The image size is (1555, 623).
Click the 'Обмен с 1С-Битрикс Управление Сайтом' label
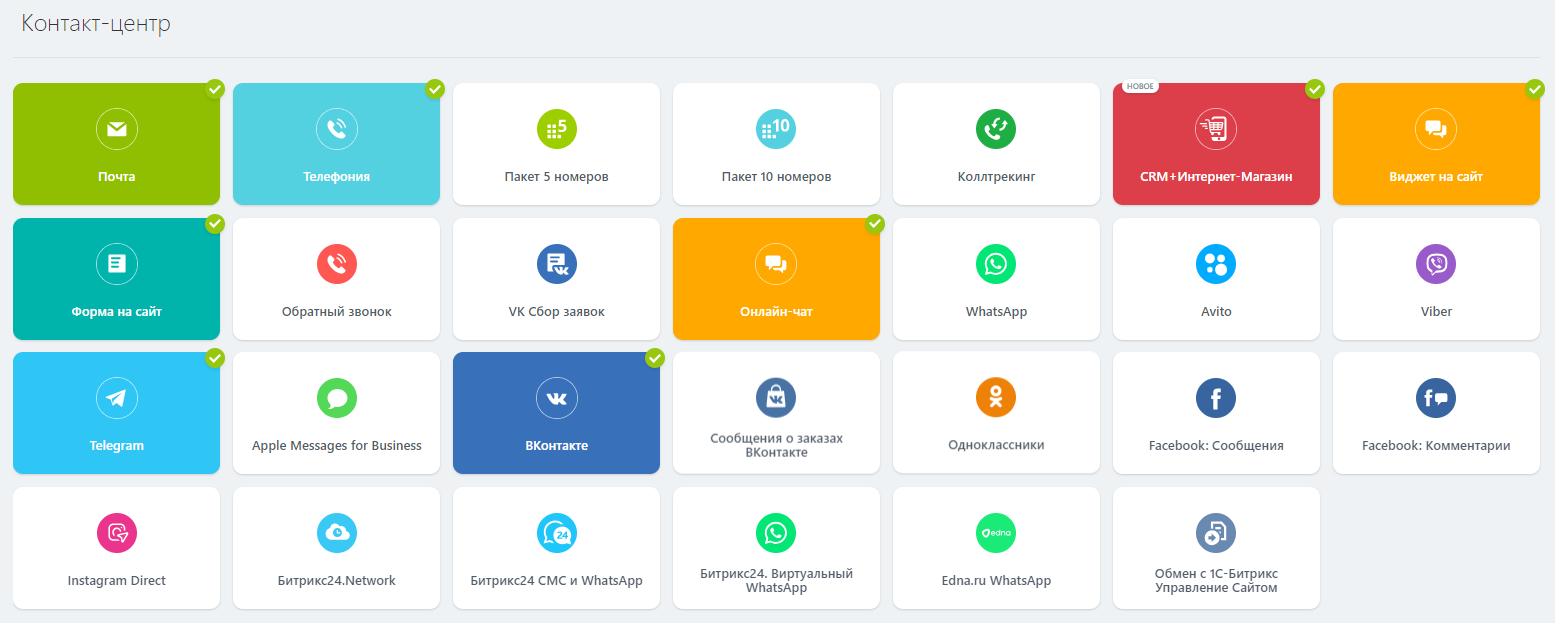[x=1216, y=581]
